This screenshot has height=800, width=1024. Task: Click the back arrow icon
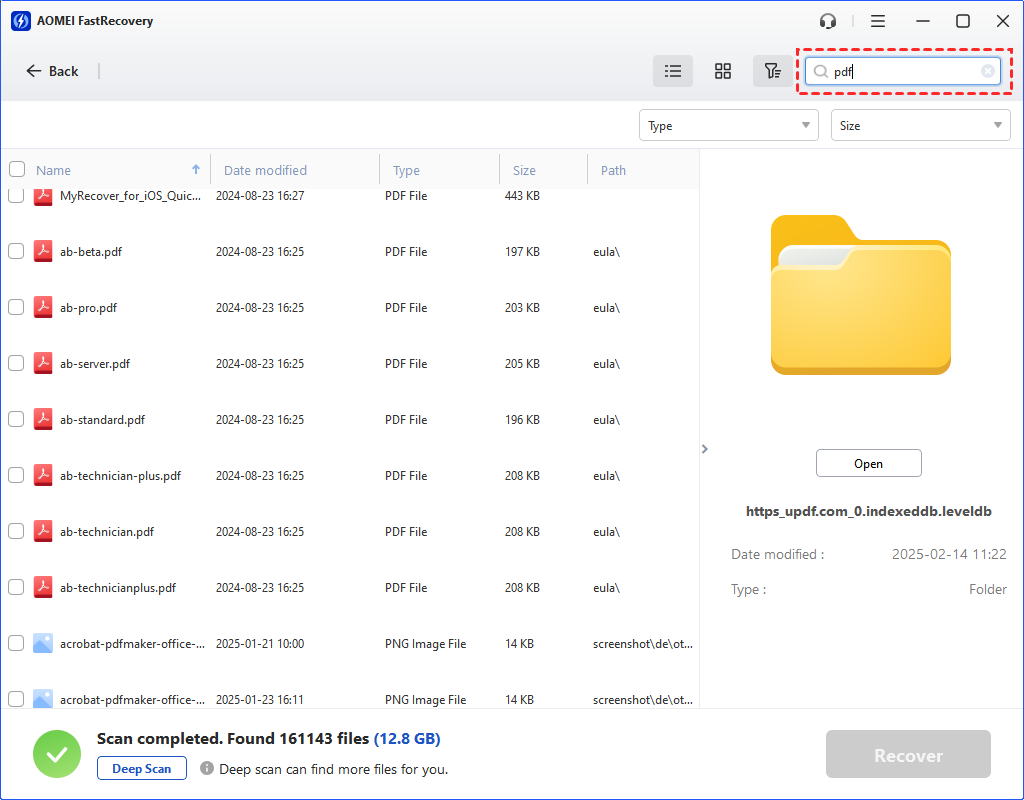pyautogui.click(x=34, y=71)
